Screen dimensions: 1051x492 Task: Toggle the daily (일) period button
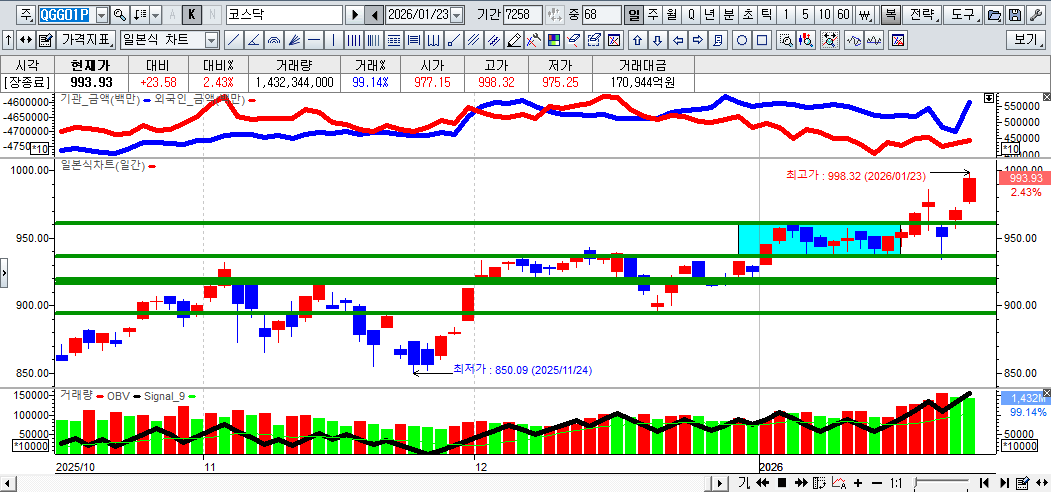(634, 15)
